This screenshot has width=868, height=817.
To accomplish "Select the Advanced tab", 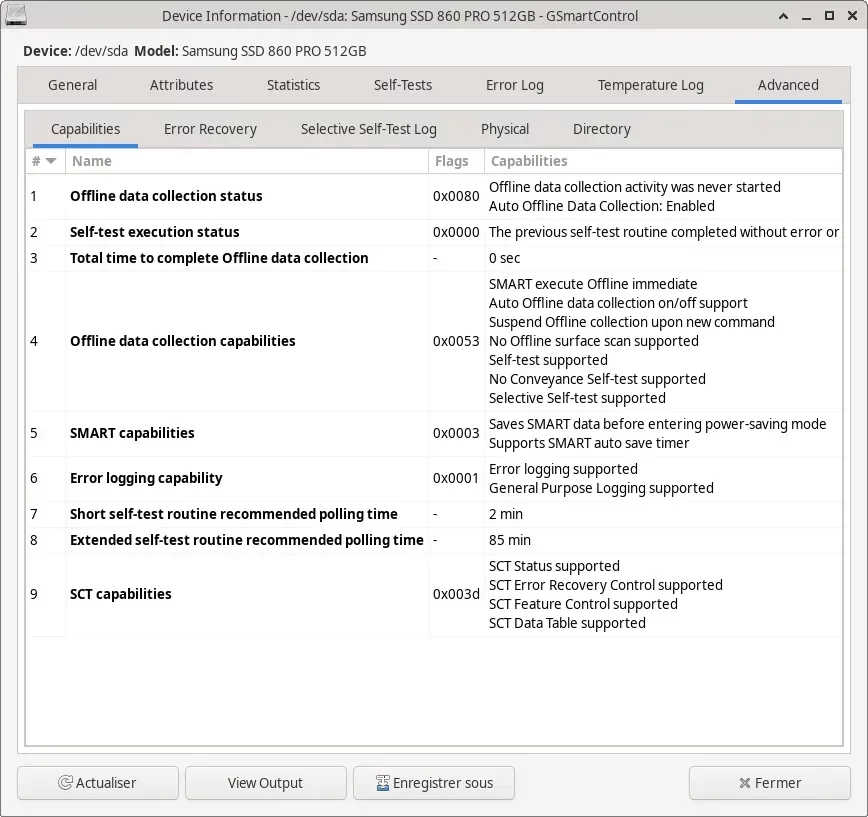I will coord(788,85).
